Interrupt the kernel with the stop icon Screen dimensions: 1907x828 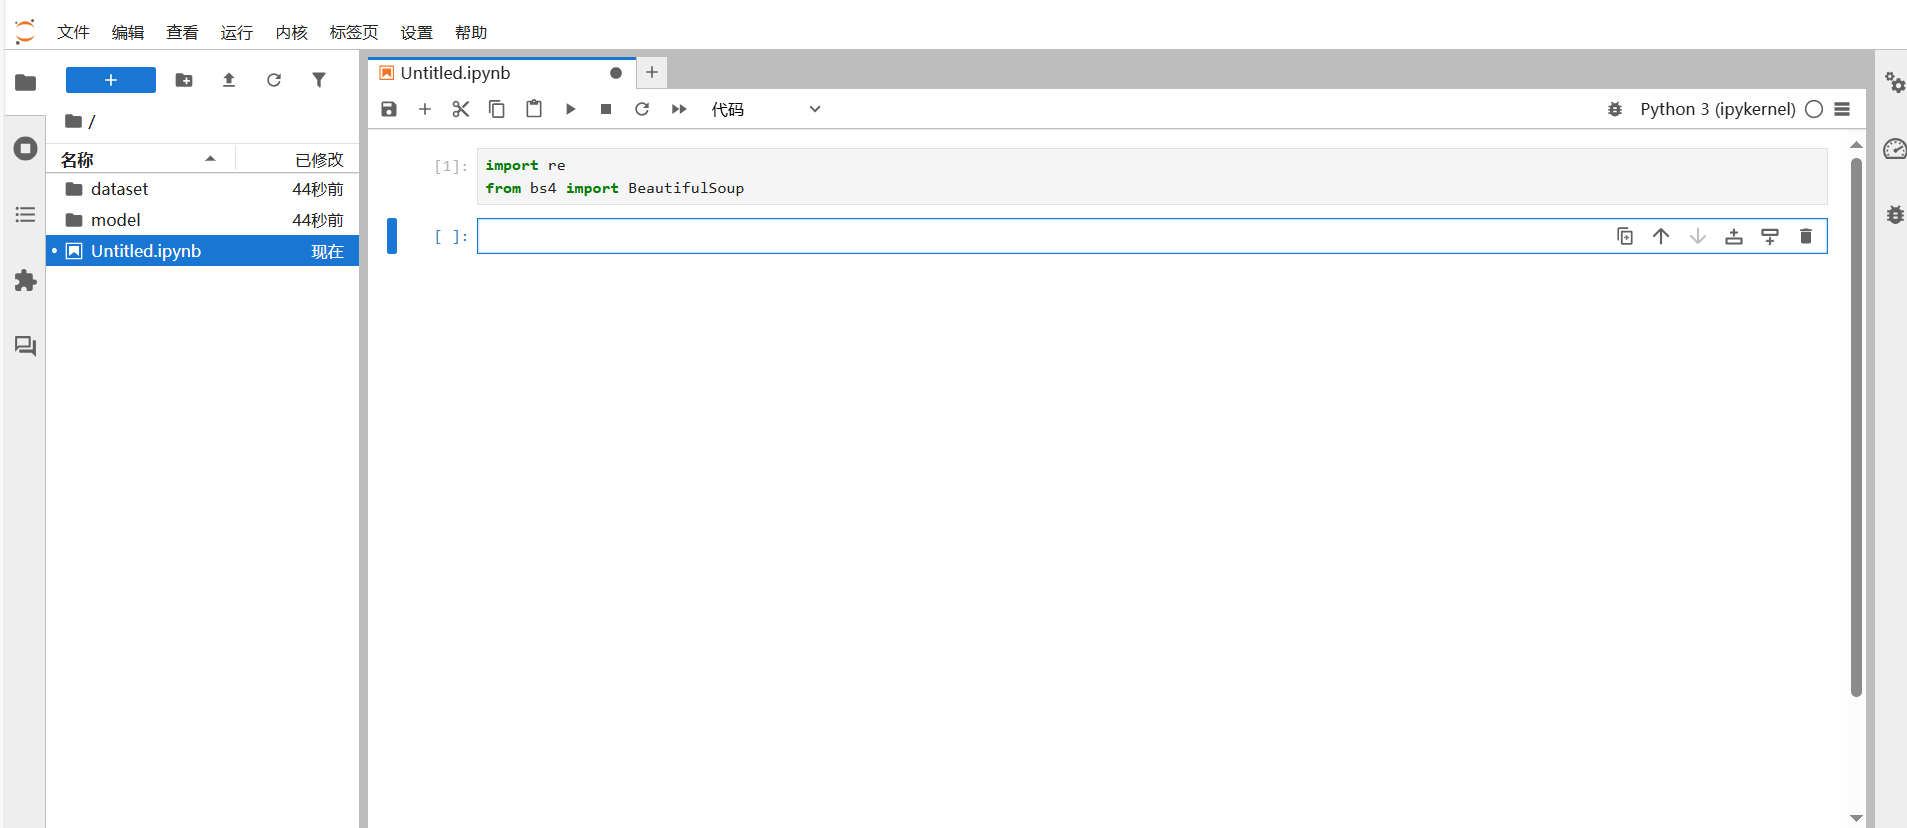tap(606, 109)
